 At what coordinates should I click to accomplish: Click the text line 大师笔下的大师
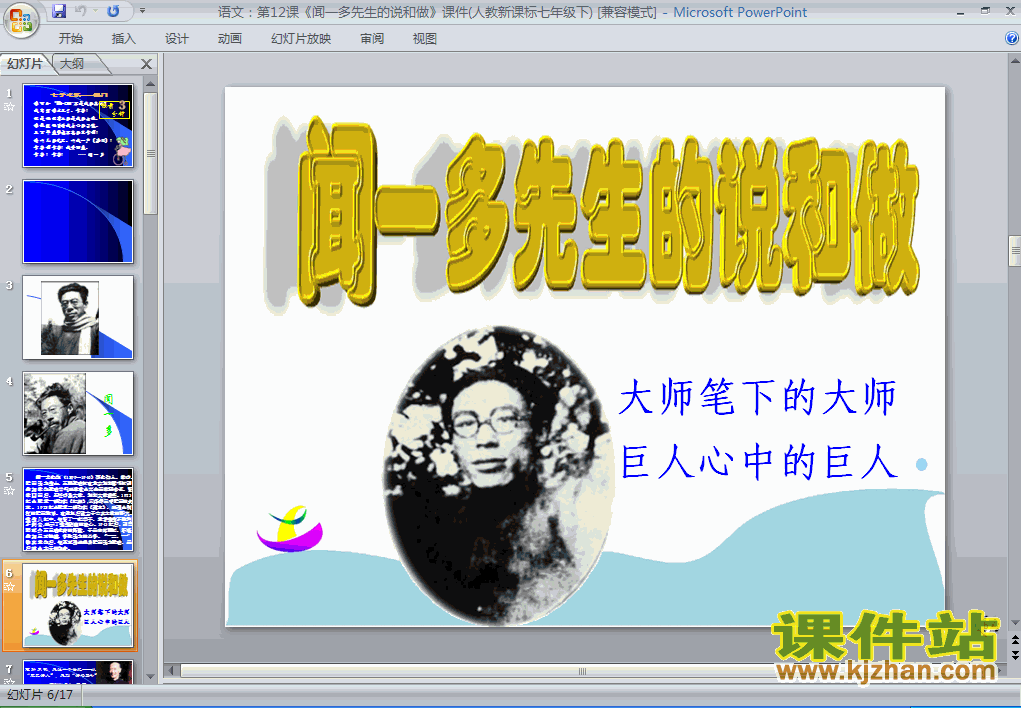click(x=757, y=397)
